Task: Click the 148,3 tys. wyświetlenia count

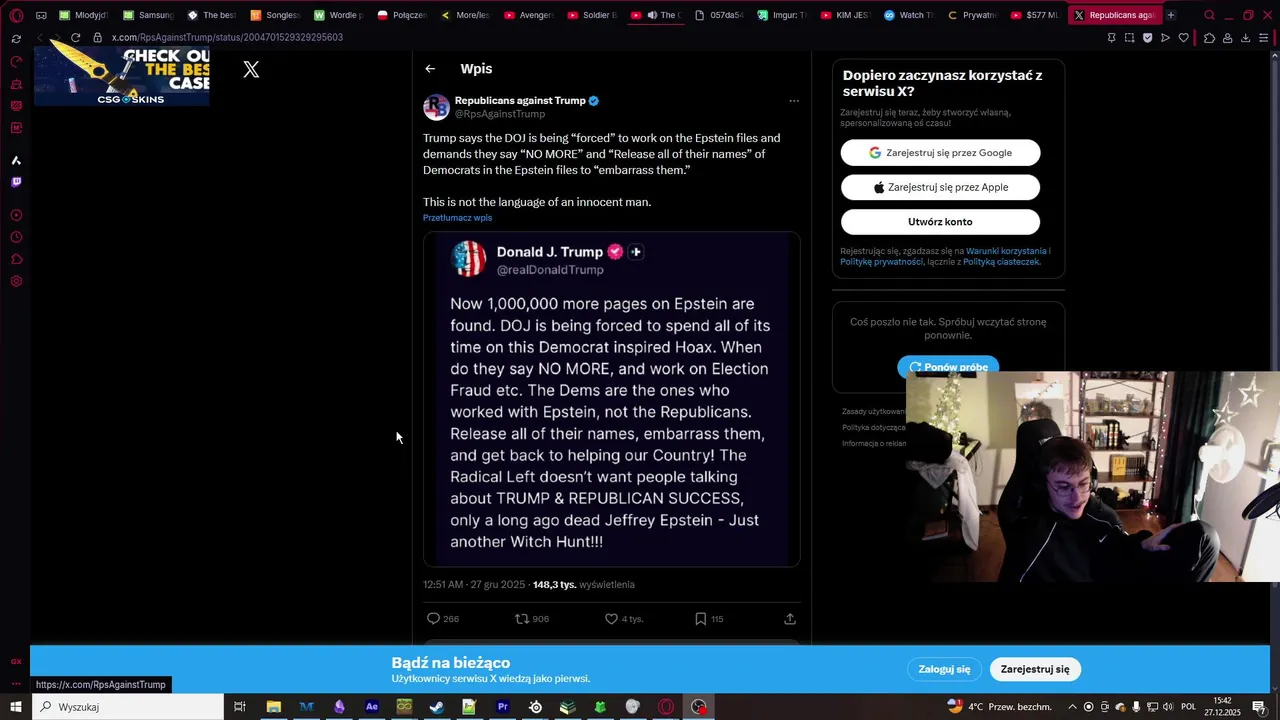Action: 584,585
